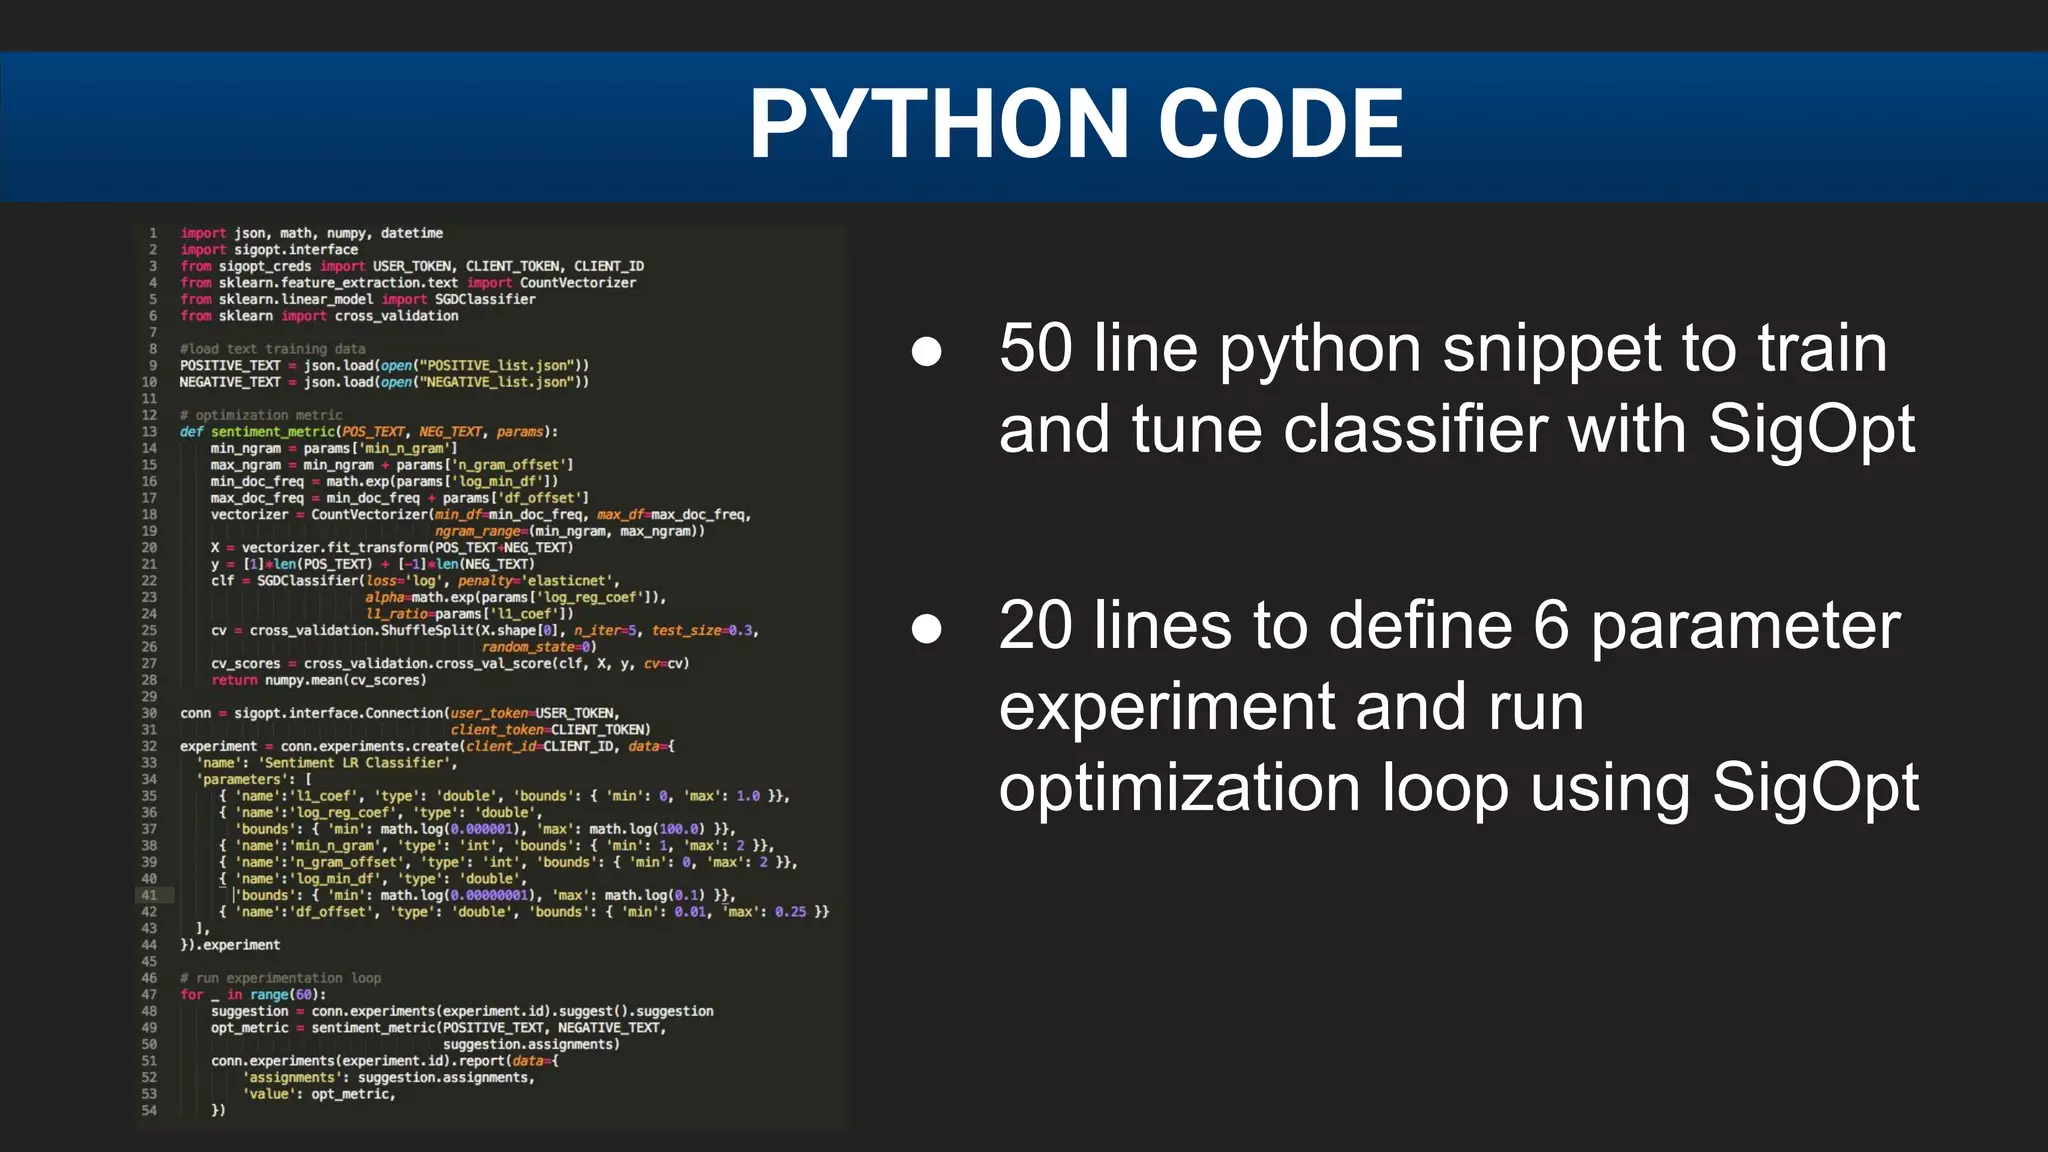
Task: Click 'experiment = conn.experiments.create' line
Action: point(428,746)
